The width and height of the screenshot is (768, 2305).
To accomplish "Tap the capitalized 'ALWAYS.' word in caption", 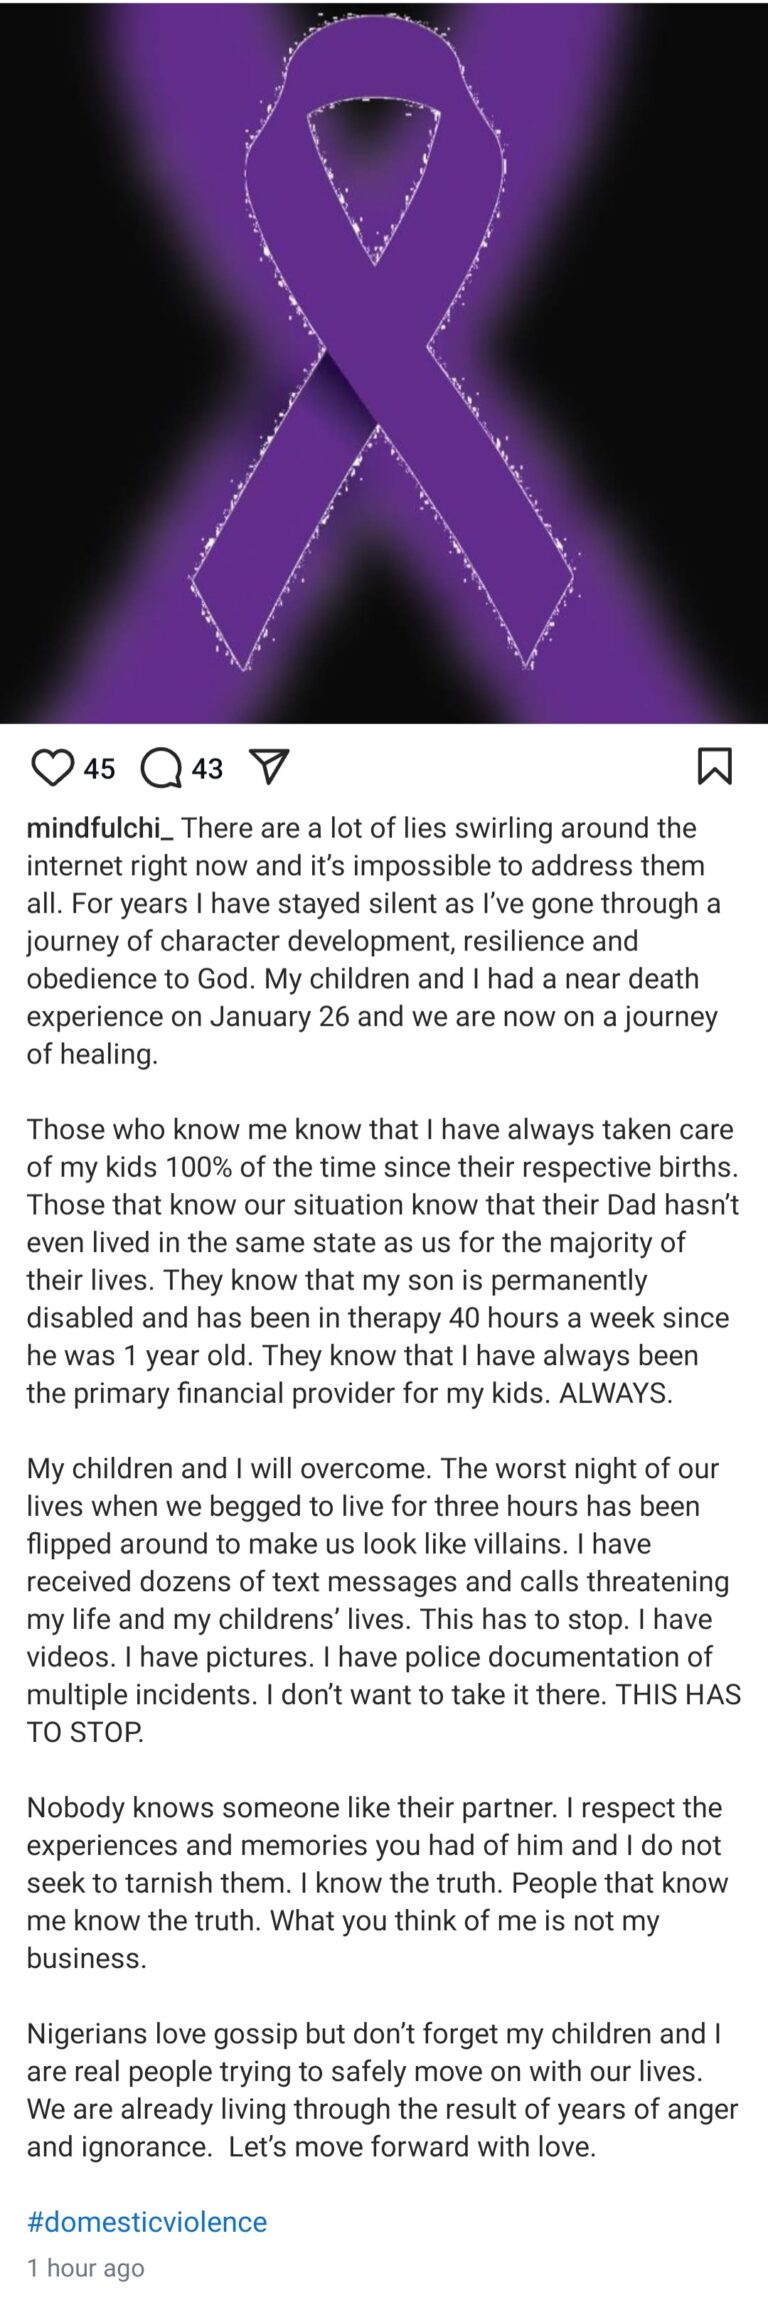I will (x=616, y=1393).
